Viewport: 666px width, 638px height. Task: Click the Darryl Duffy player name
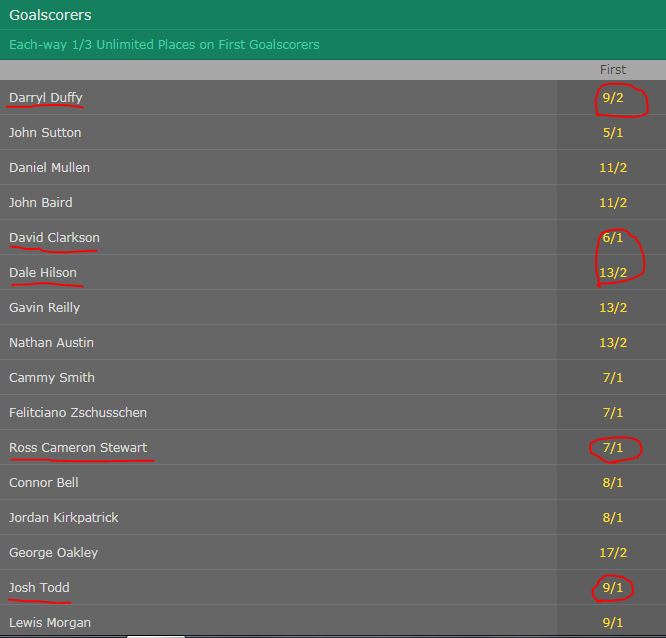click(45, 97)
